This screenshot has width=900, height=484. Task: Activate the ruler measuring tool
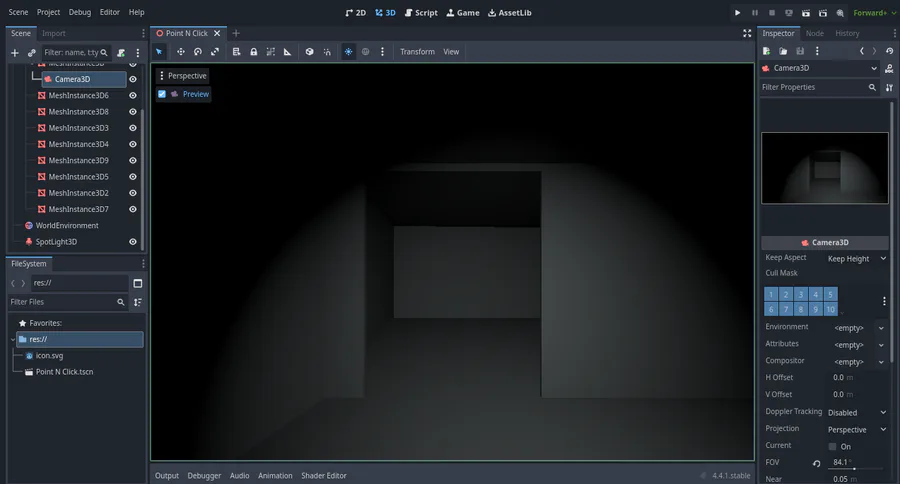click(288, 52)
